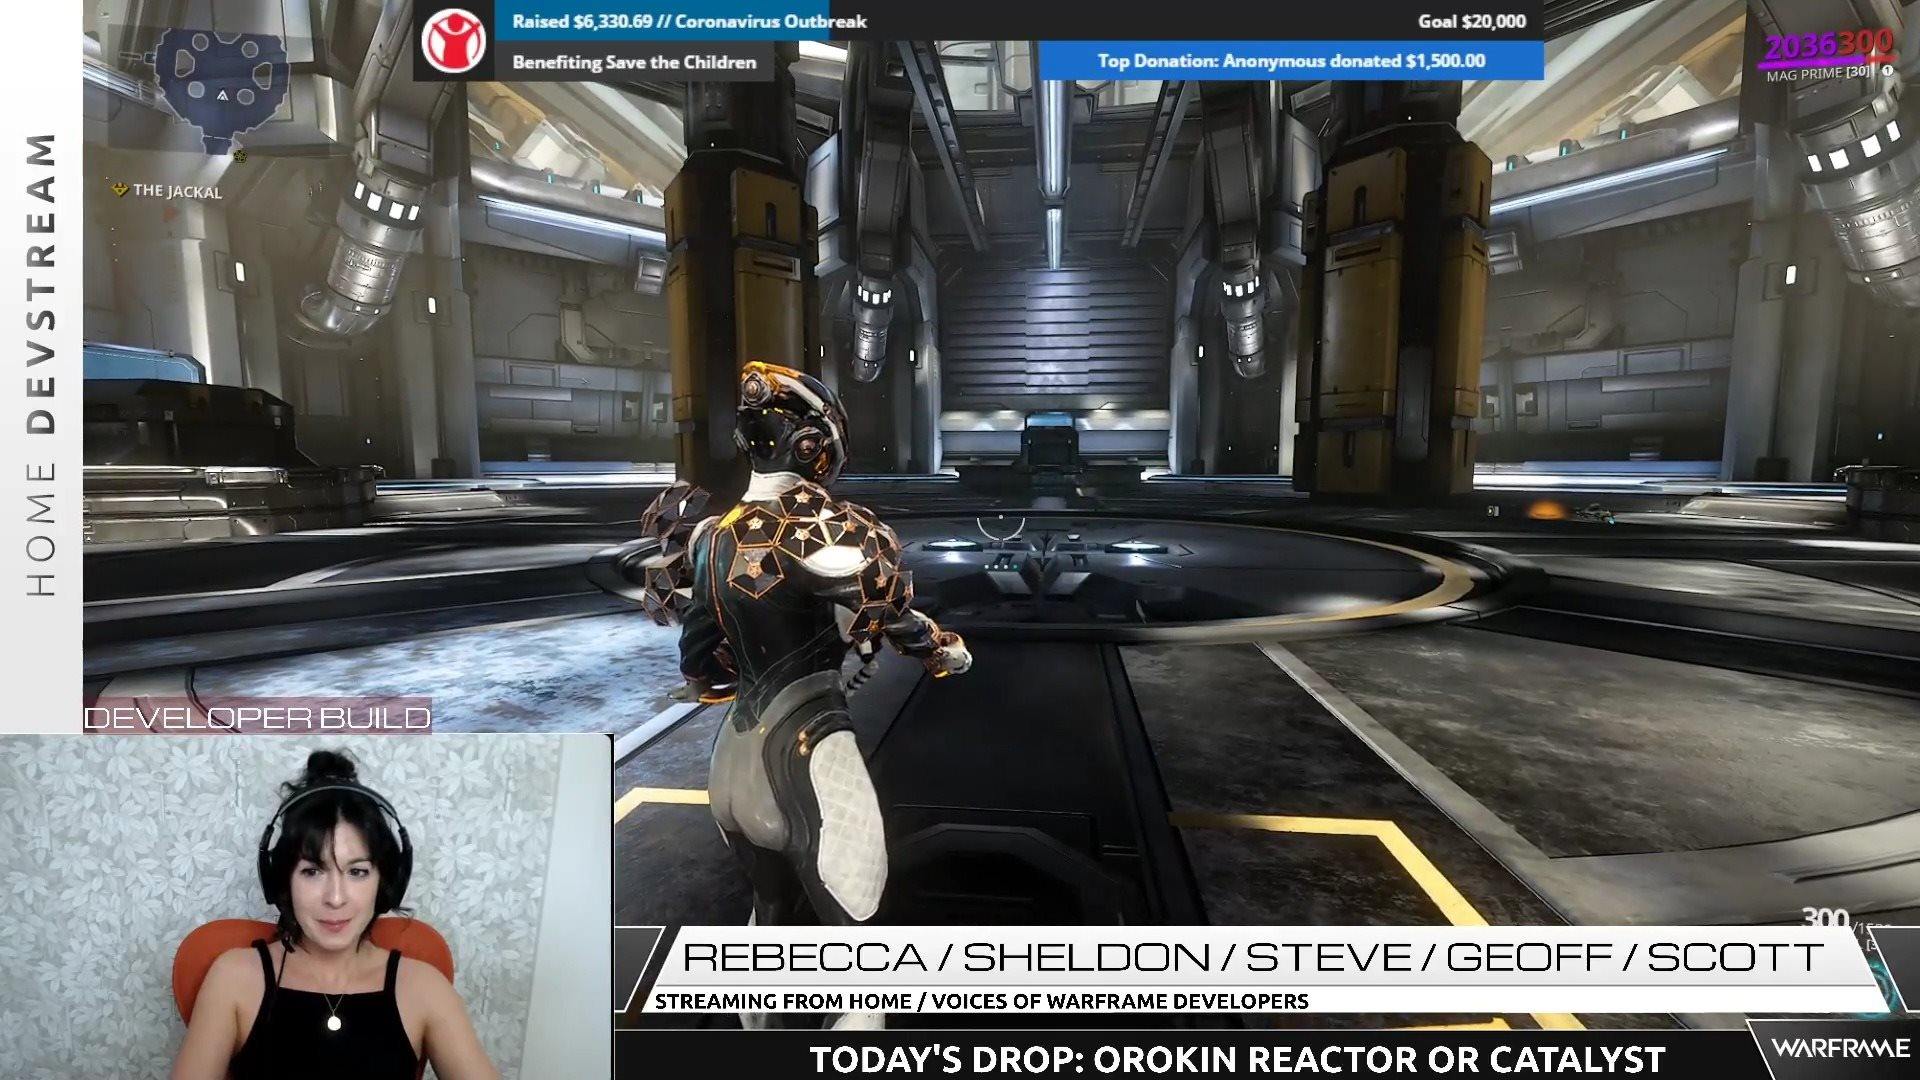
Task: Click the "MAG PRIME [30]" label
Action: click(x=1818, y=73)
